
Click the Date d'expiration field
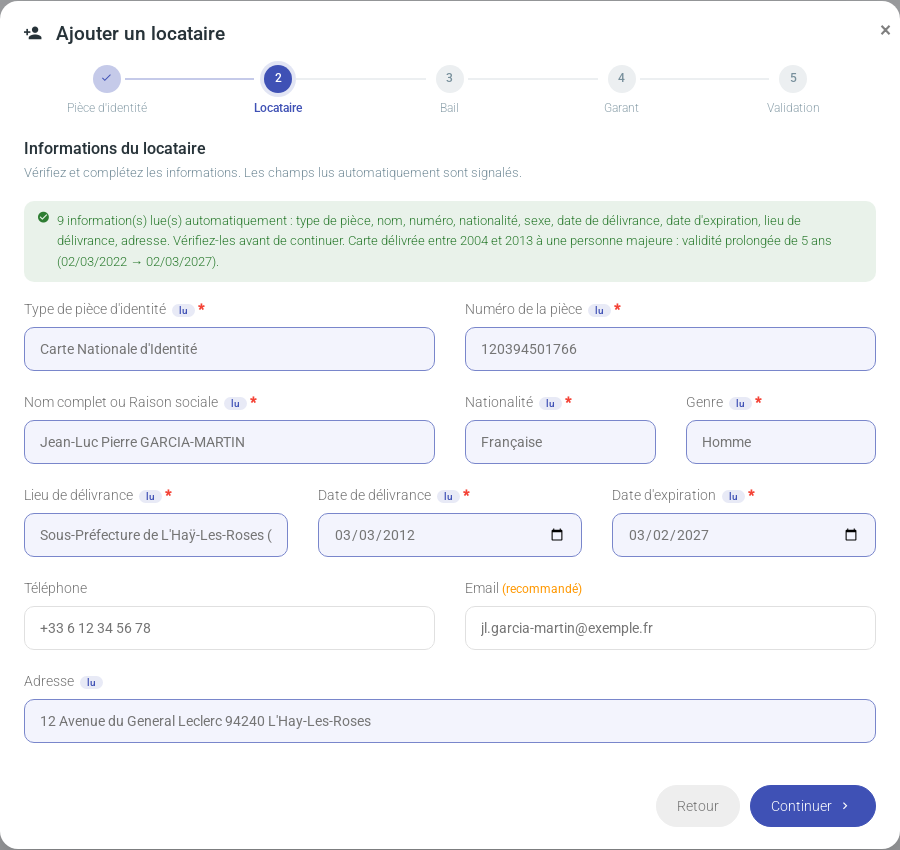click(743, 535)
